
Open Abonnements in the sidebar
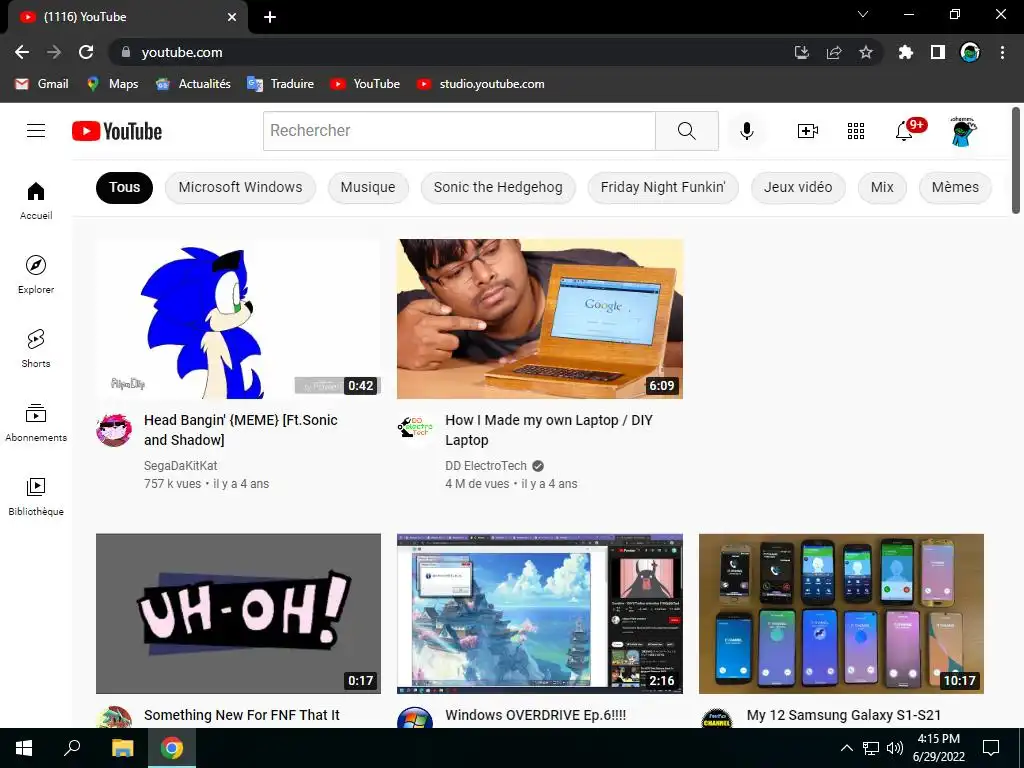(x=36, y=422)
